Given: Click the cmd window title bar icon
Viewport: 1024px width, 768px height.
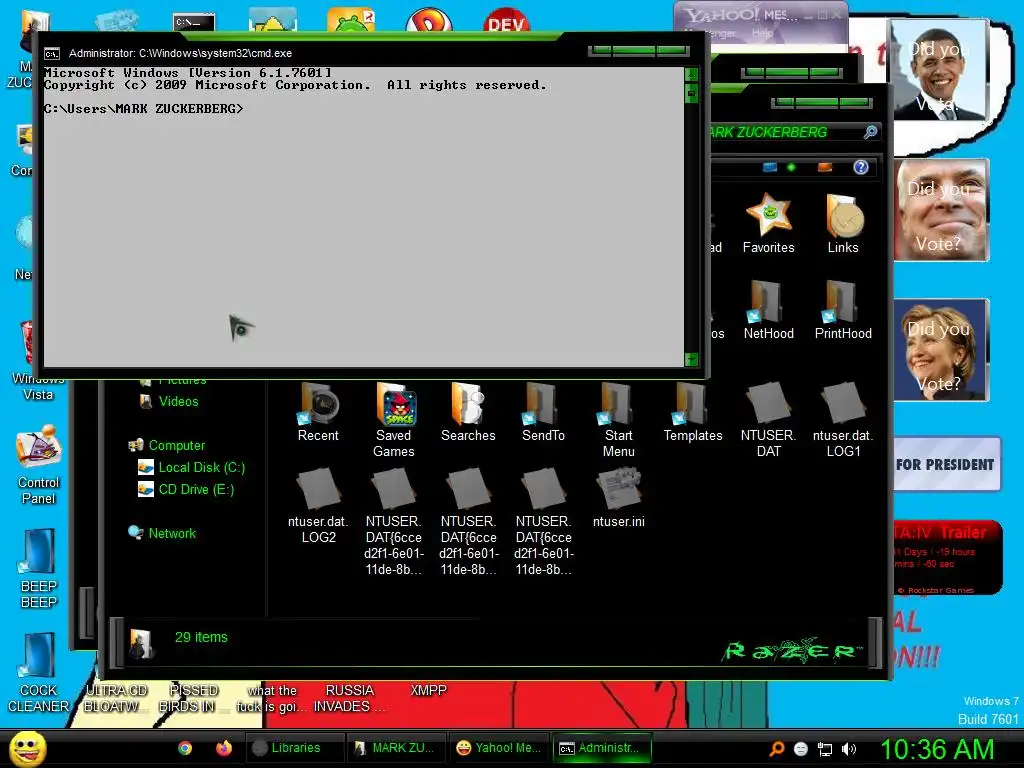Looking at the screenshot, I should [52, 54].
